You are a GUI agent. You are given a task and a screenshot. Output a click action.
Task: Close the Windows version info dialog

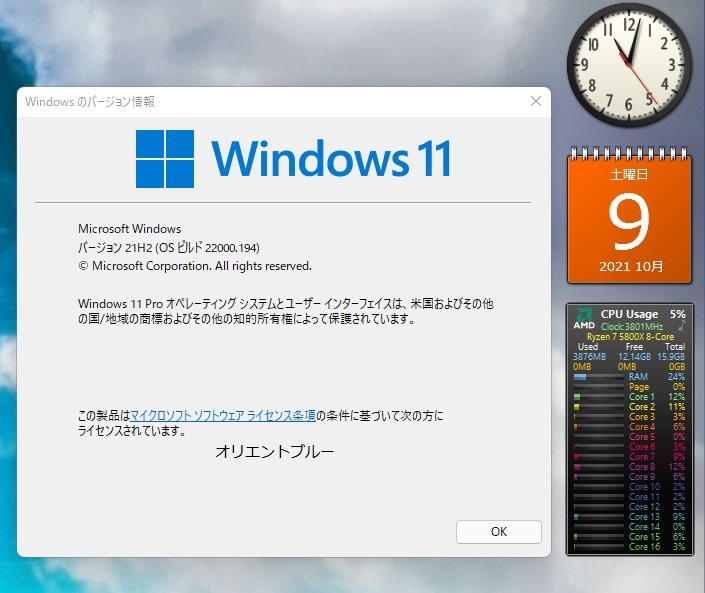tap(535, 101)
